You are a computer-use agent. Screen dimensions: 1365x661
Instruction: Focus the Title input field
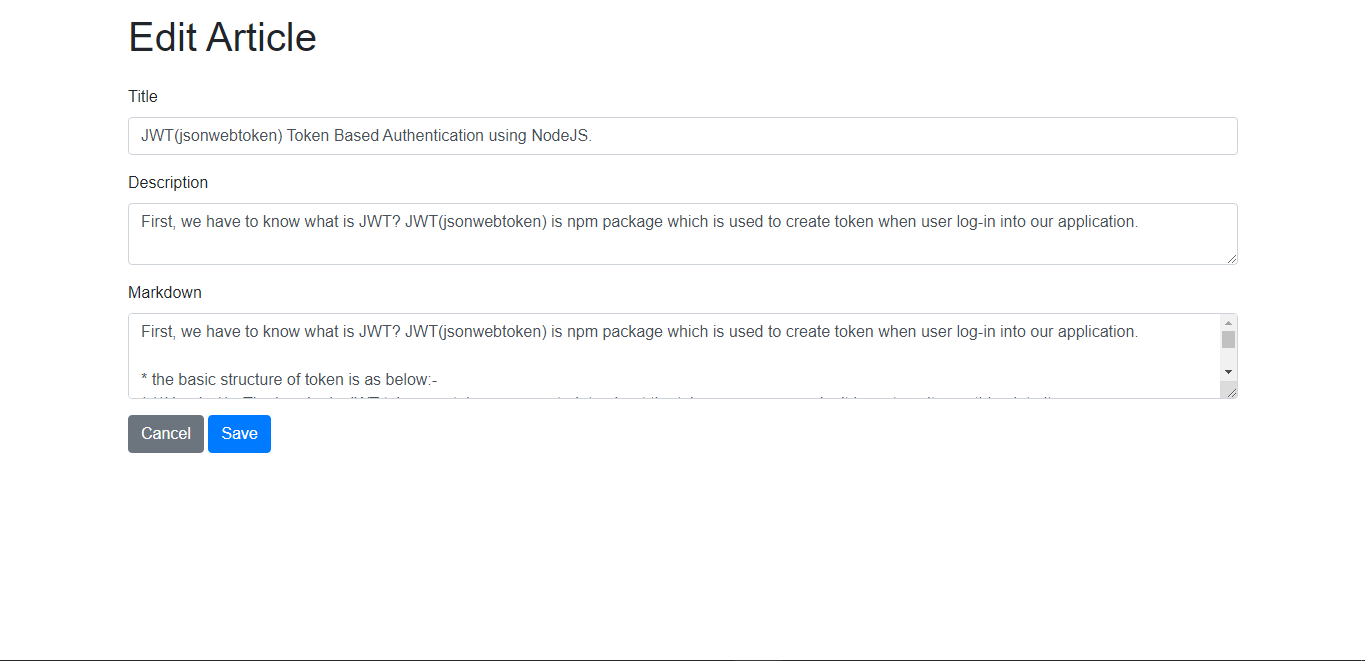683,136
